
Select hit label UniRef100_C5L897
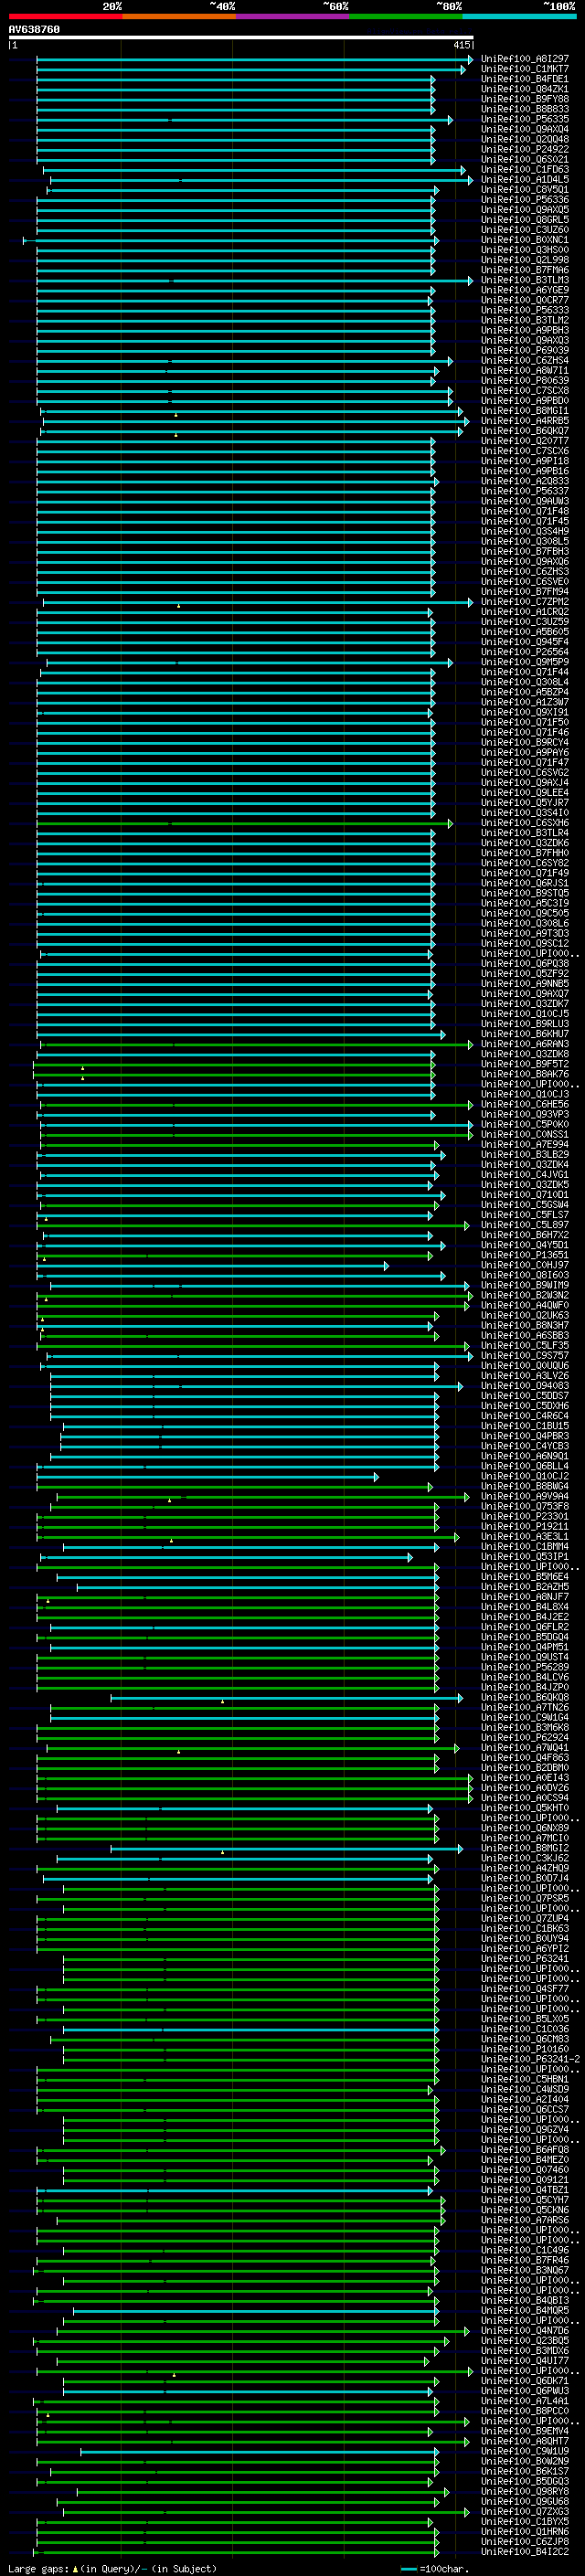point(524,1225)
